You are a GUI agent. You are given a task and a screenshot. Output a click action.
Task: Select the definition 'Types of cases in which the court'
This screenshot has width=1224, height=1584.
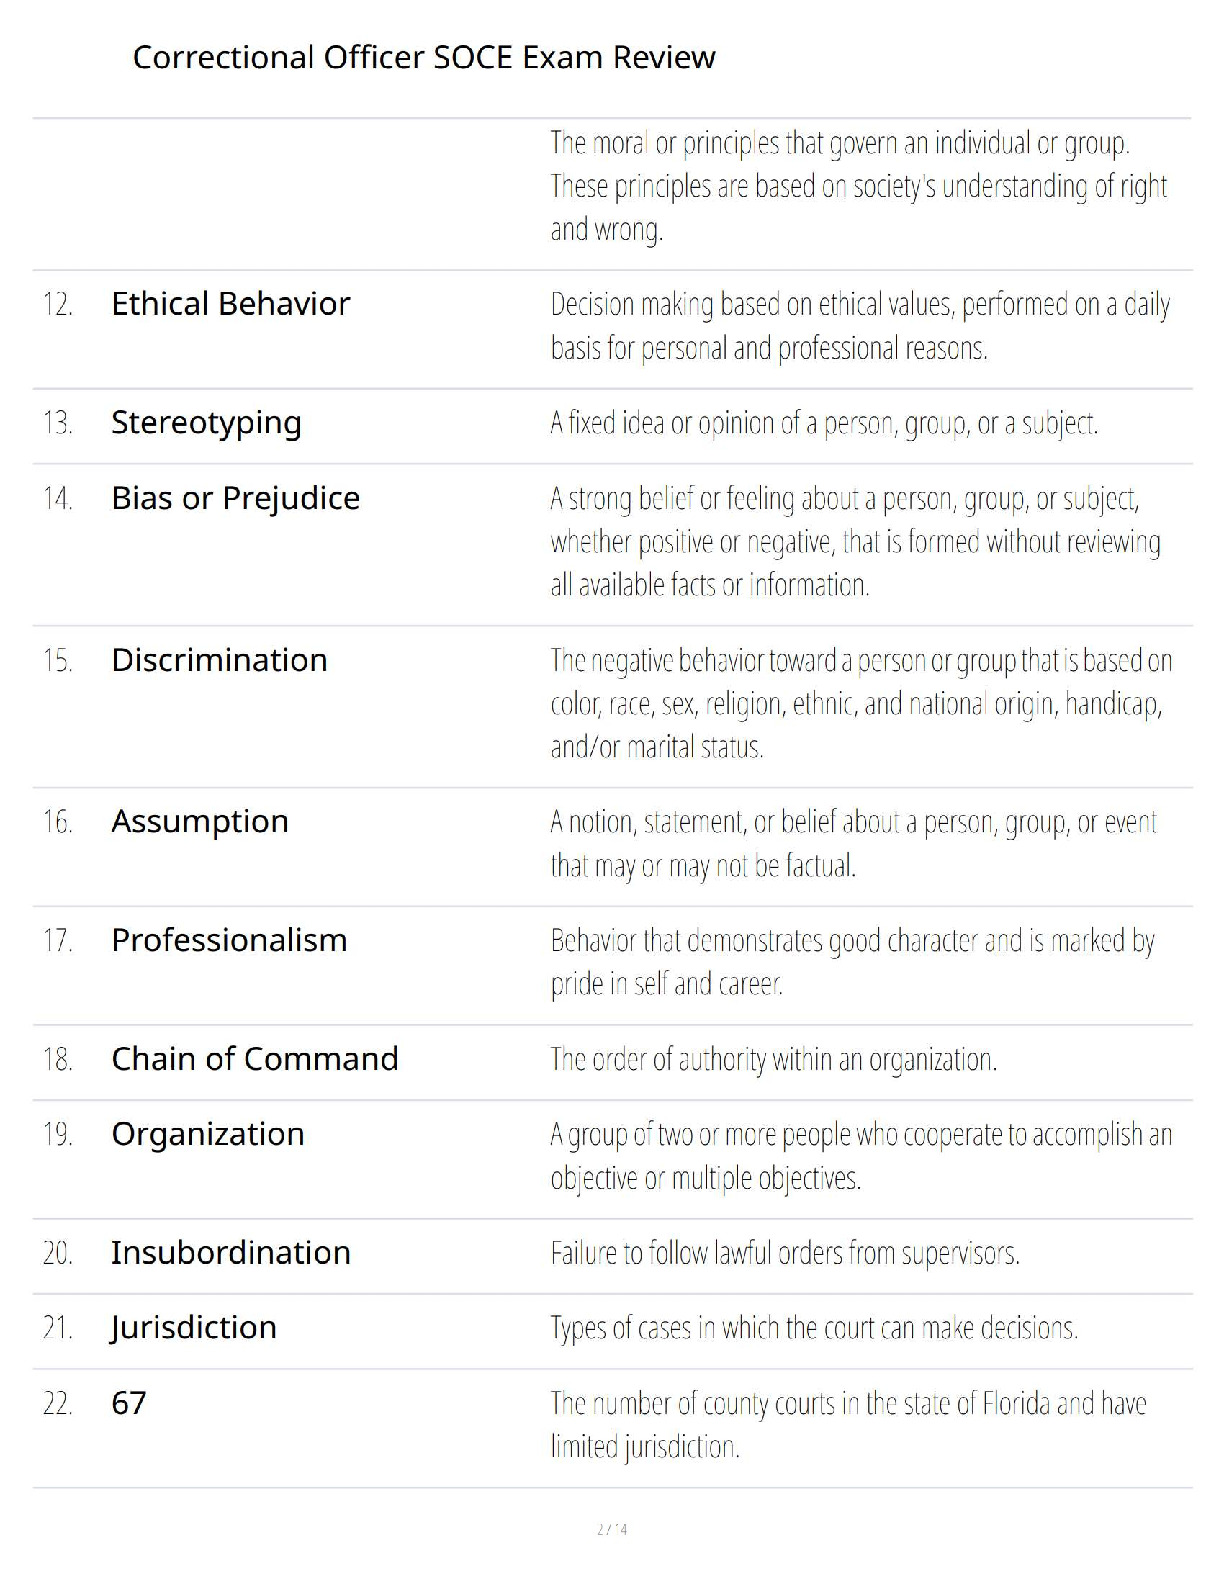[x=813, y=1328]
